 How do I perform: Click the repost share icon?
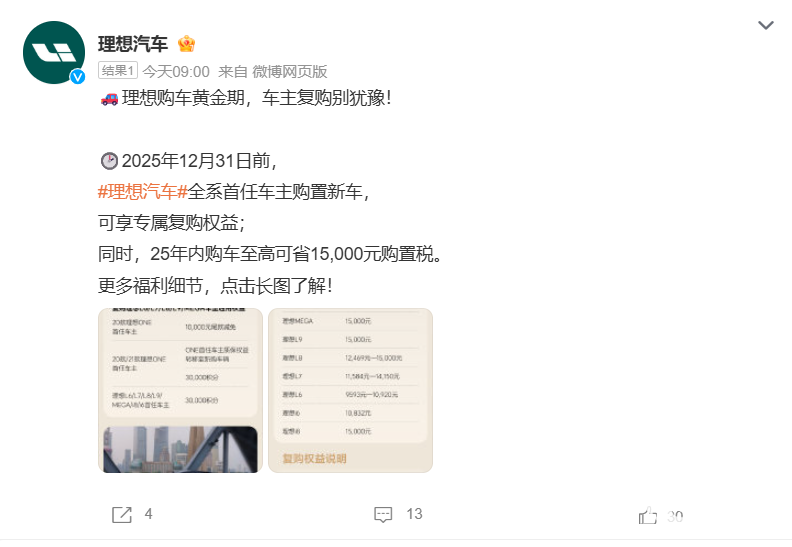(x=122, y=515)
